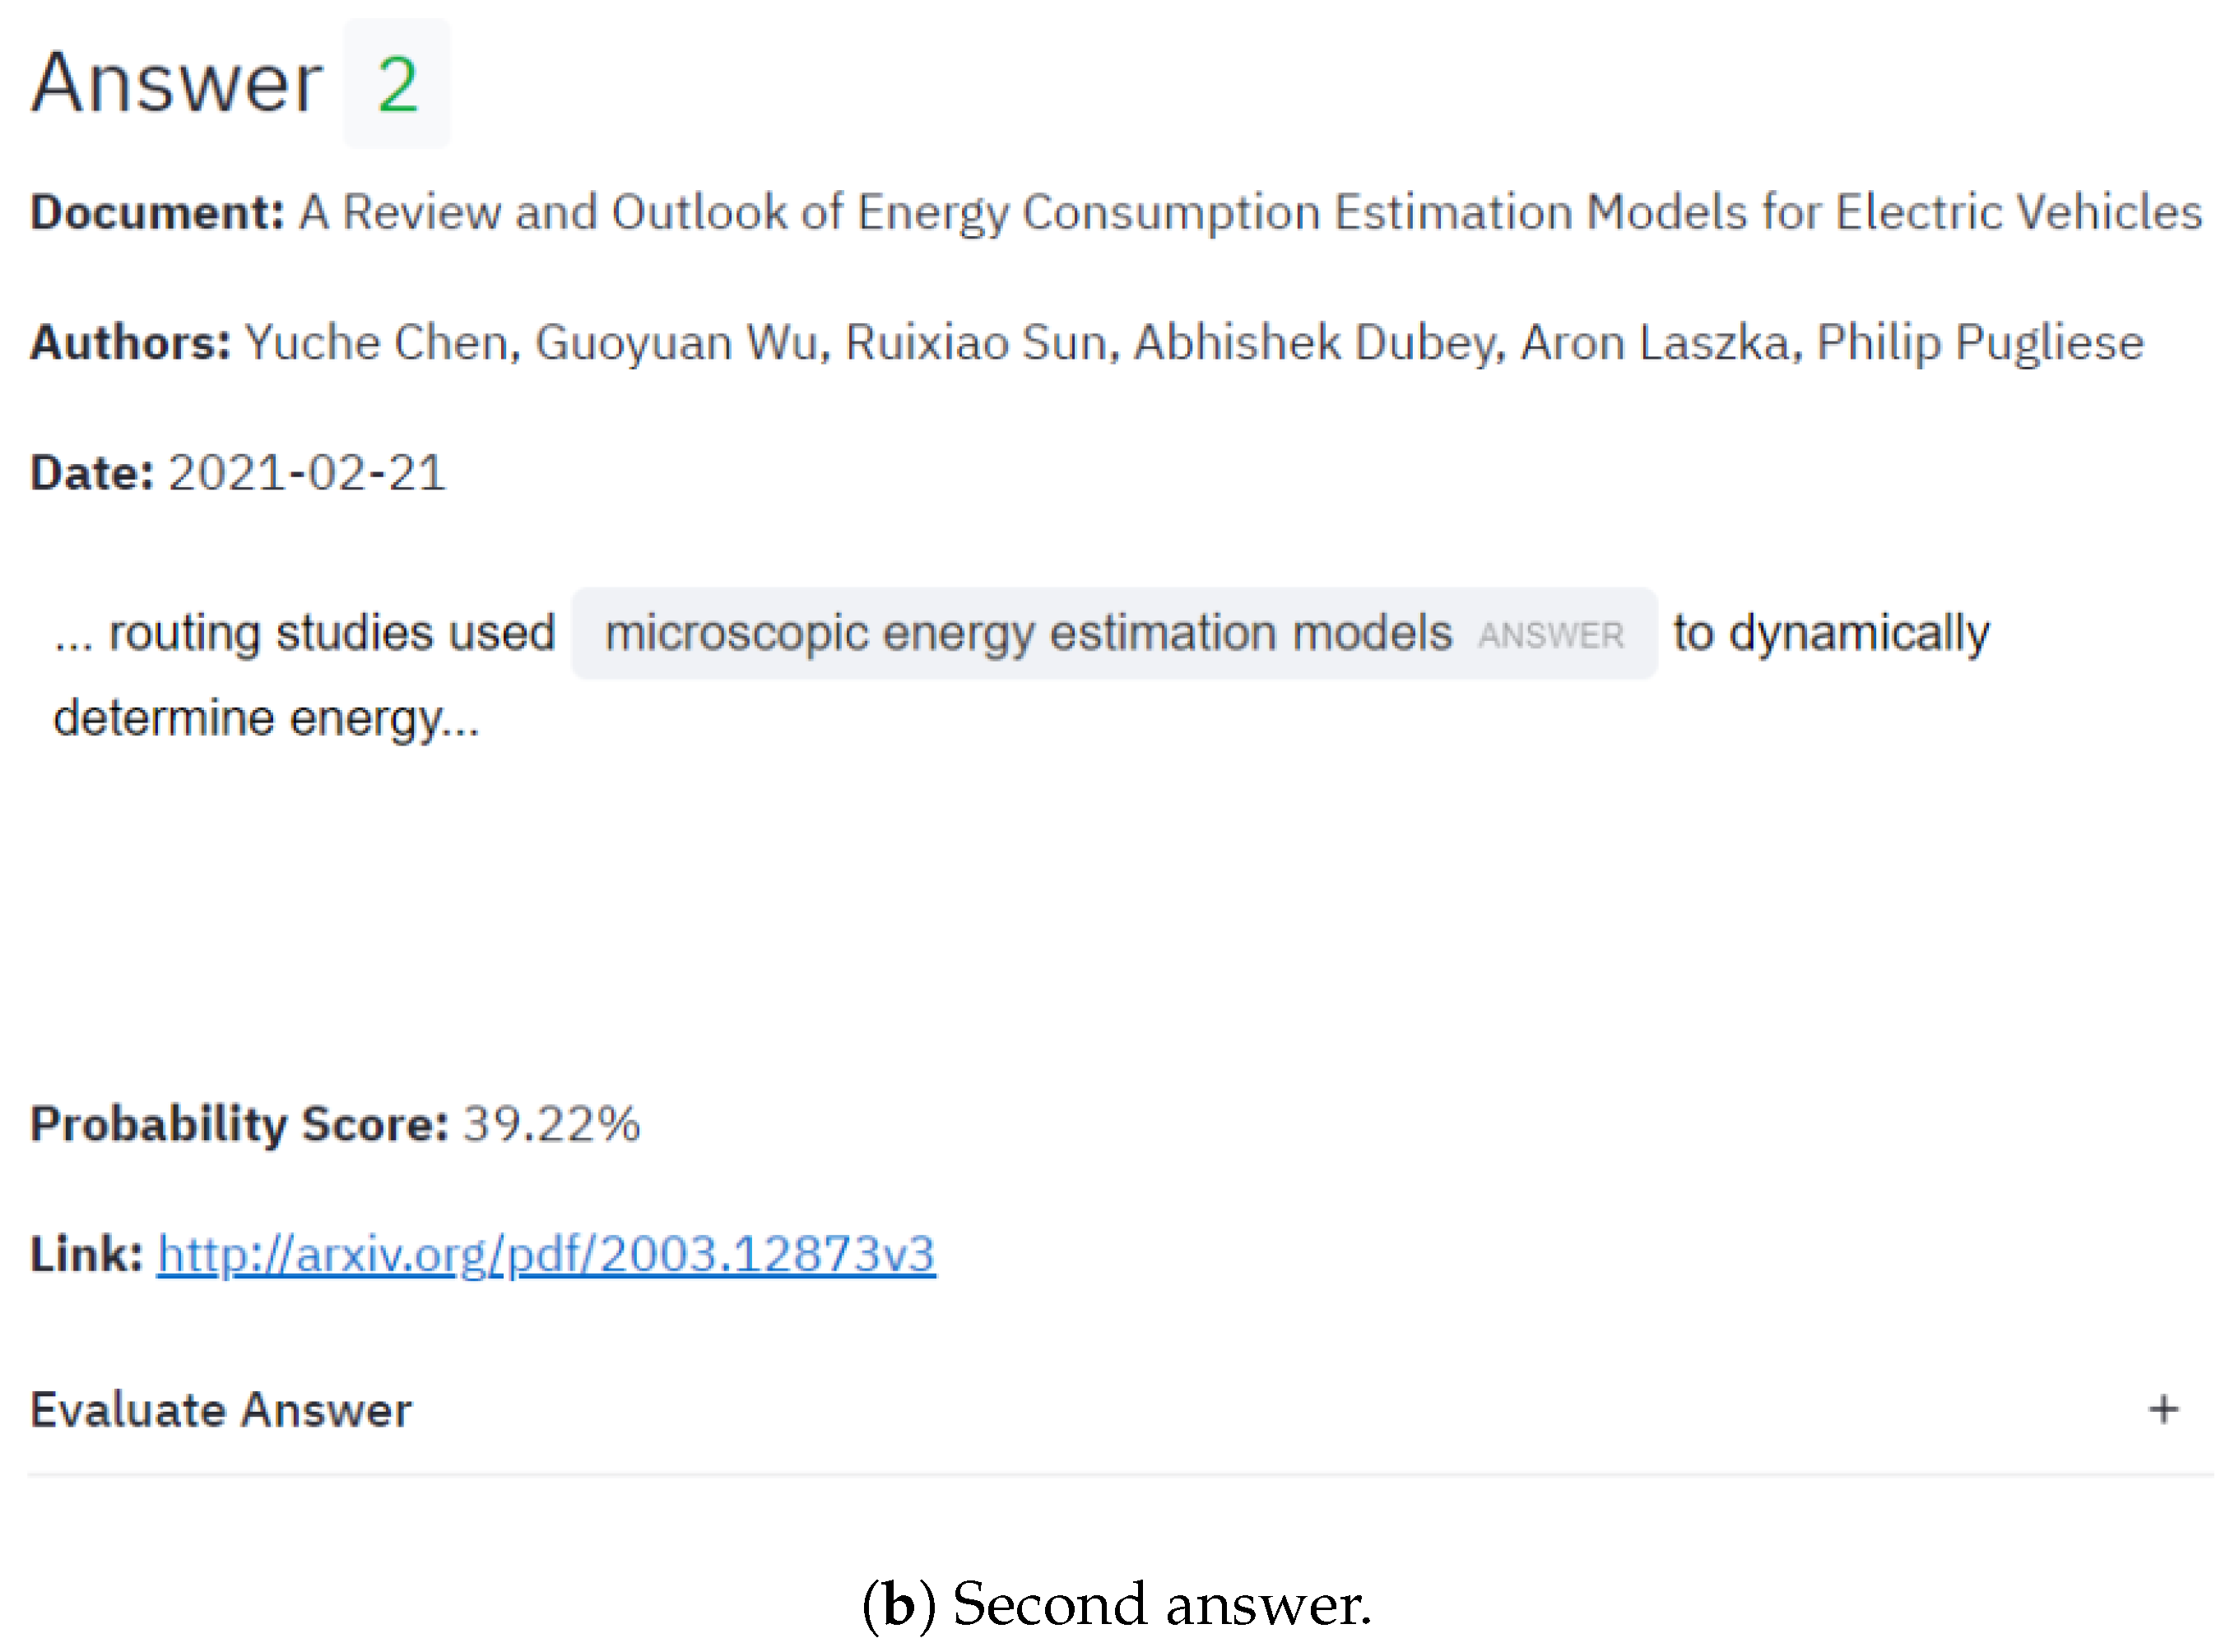Image resolution: width=2230 pixels, height=1652 pixels.
Task: Select the highlighted microscopic energy estimation models answer
Action: (1028, 633)
